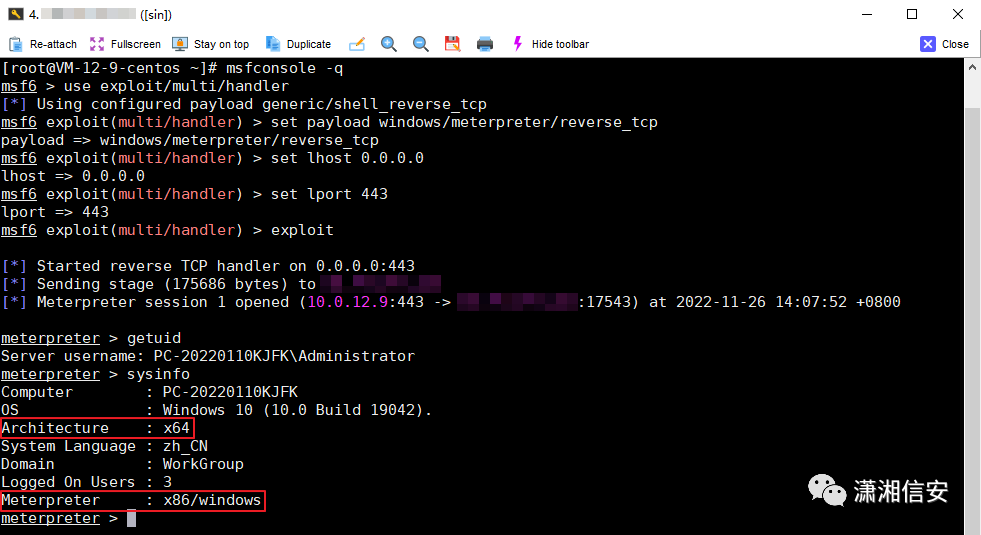Zoom out with the minus magnifier icon
The image size is (981, 535).
[x=420, y=44]
